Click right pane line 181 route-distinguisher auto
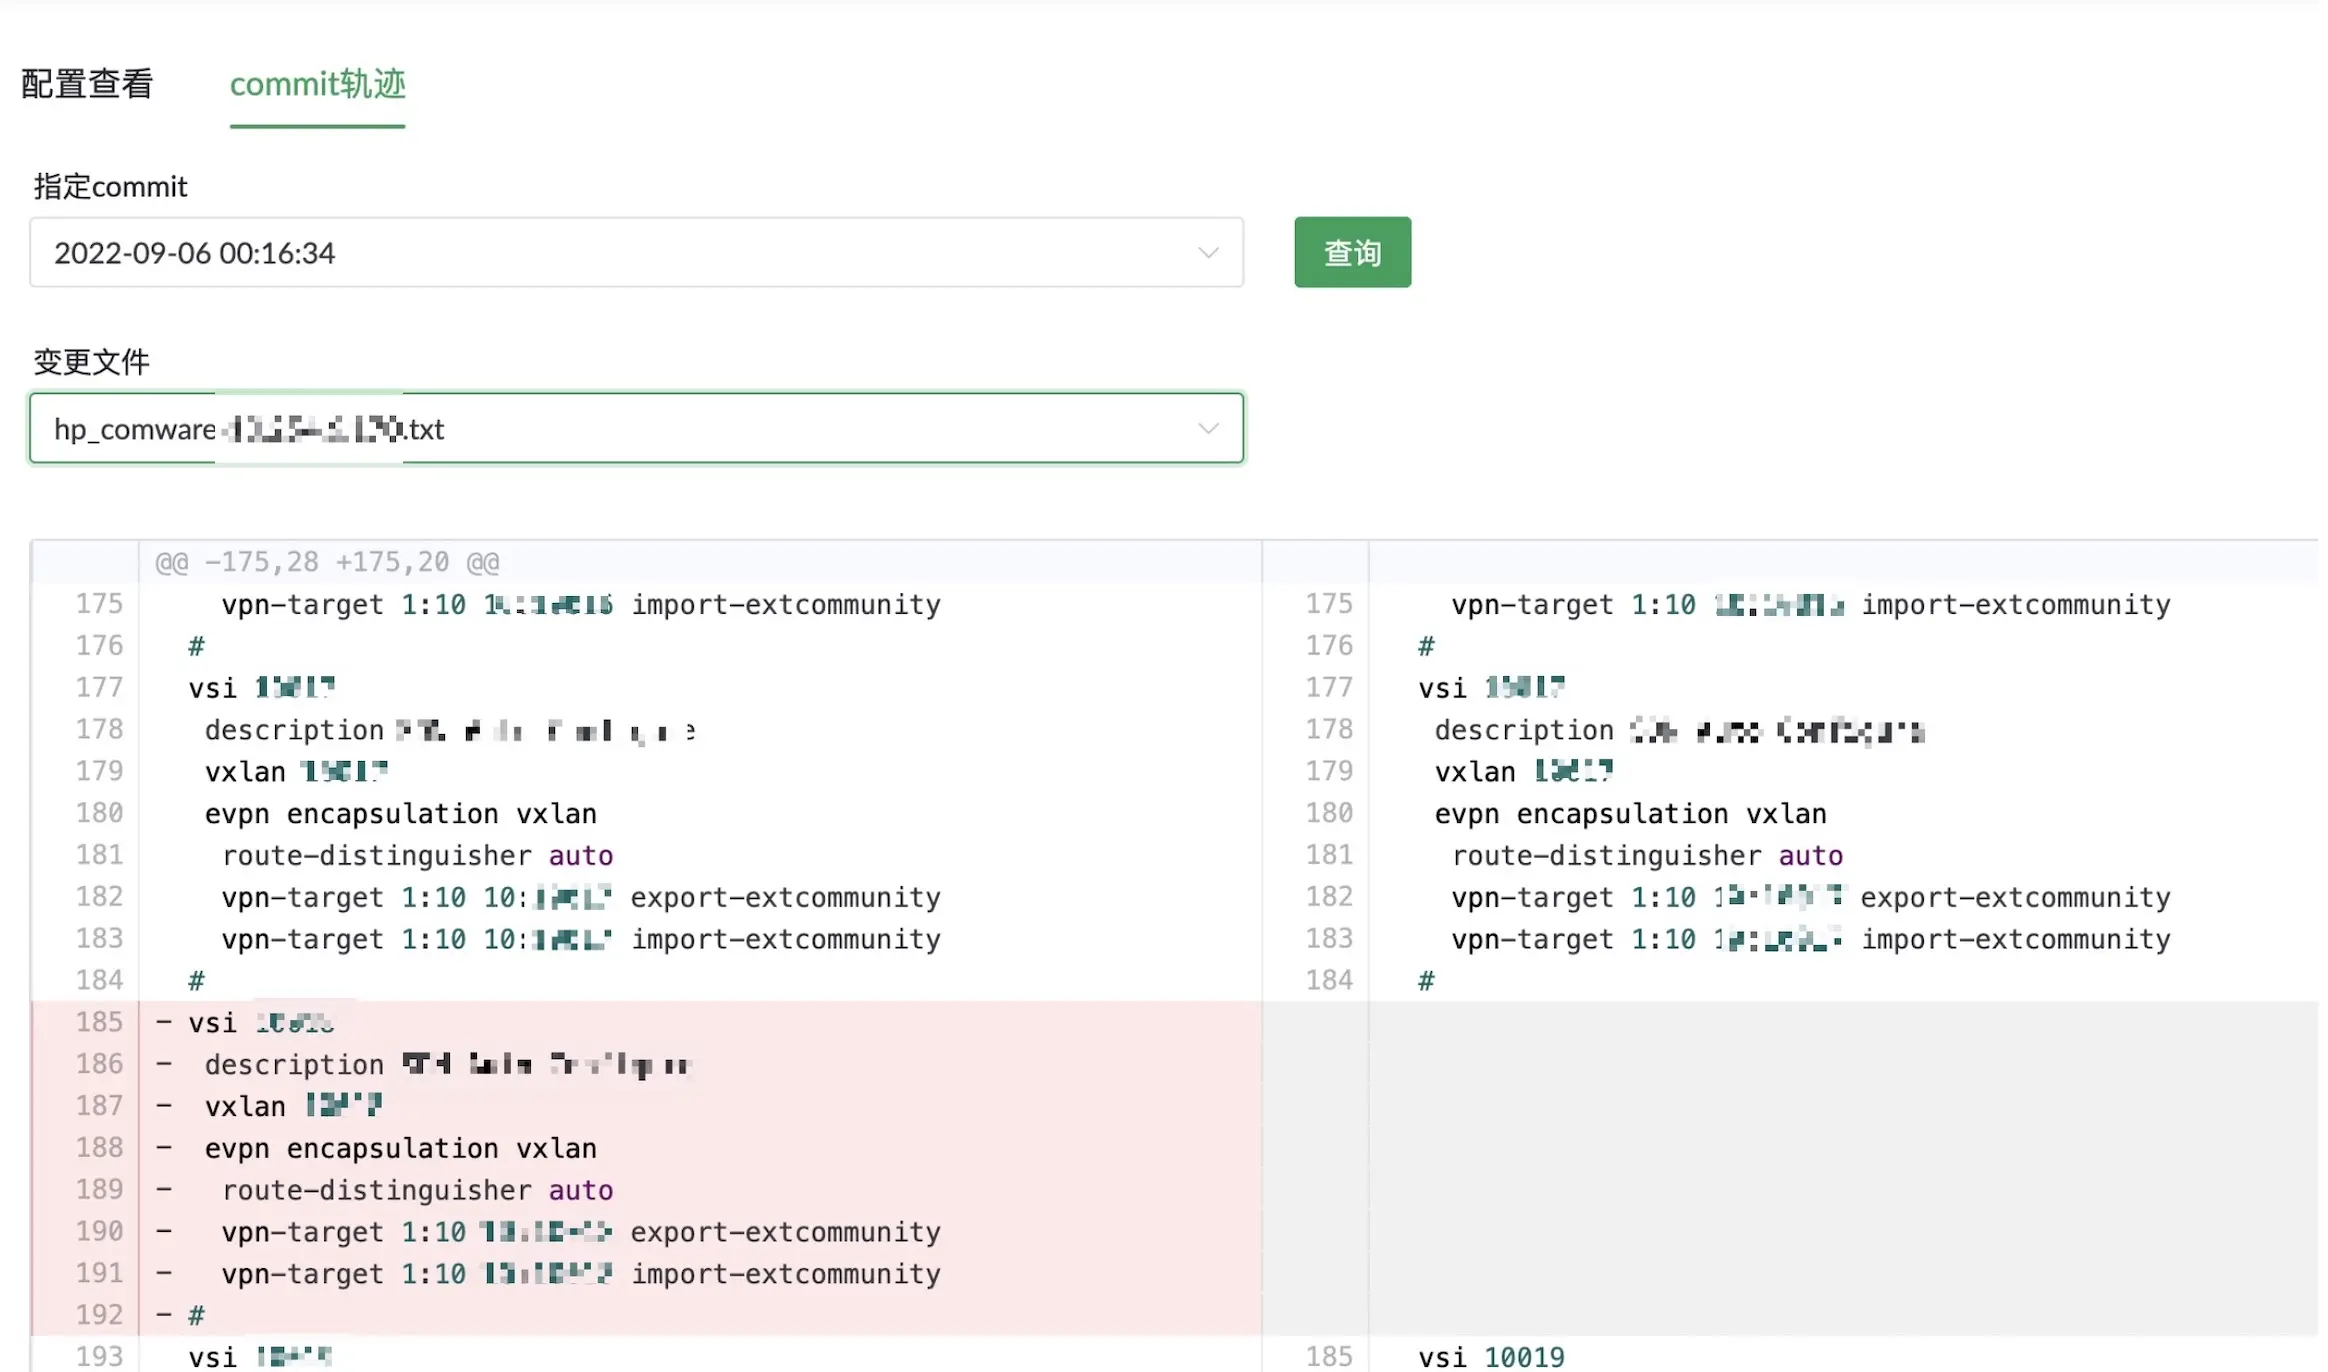 click(1647, 856)
